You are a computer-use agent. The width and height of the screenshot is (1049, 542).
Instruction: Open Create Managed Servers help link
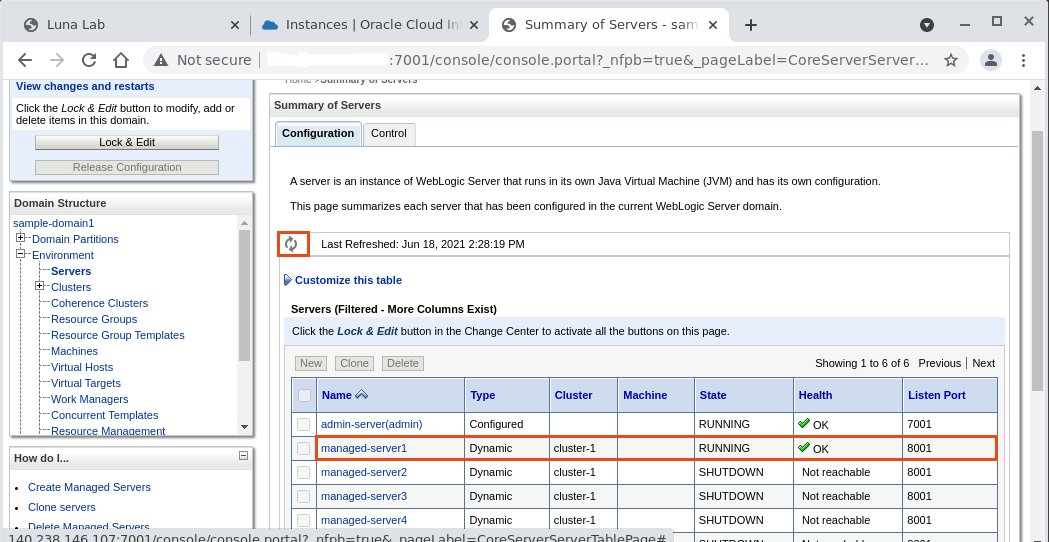pyautogui.click(x=90, y=487)
